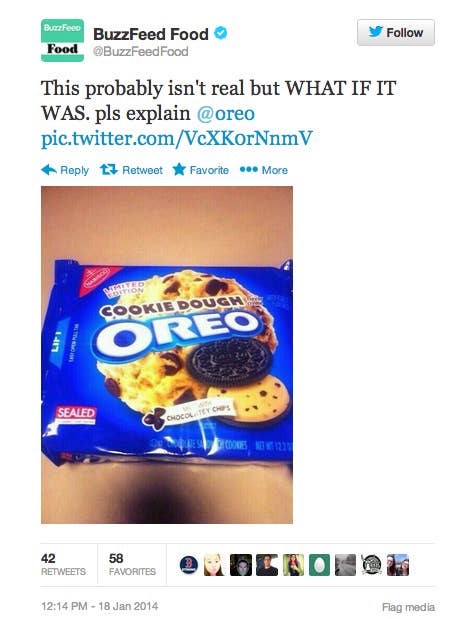Click the Red Sox logo avatar
The width and height of the screenshot is (473, 619).
189,565
